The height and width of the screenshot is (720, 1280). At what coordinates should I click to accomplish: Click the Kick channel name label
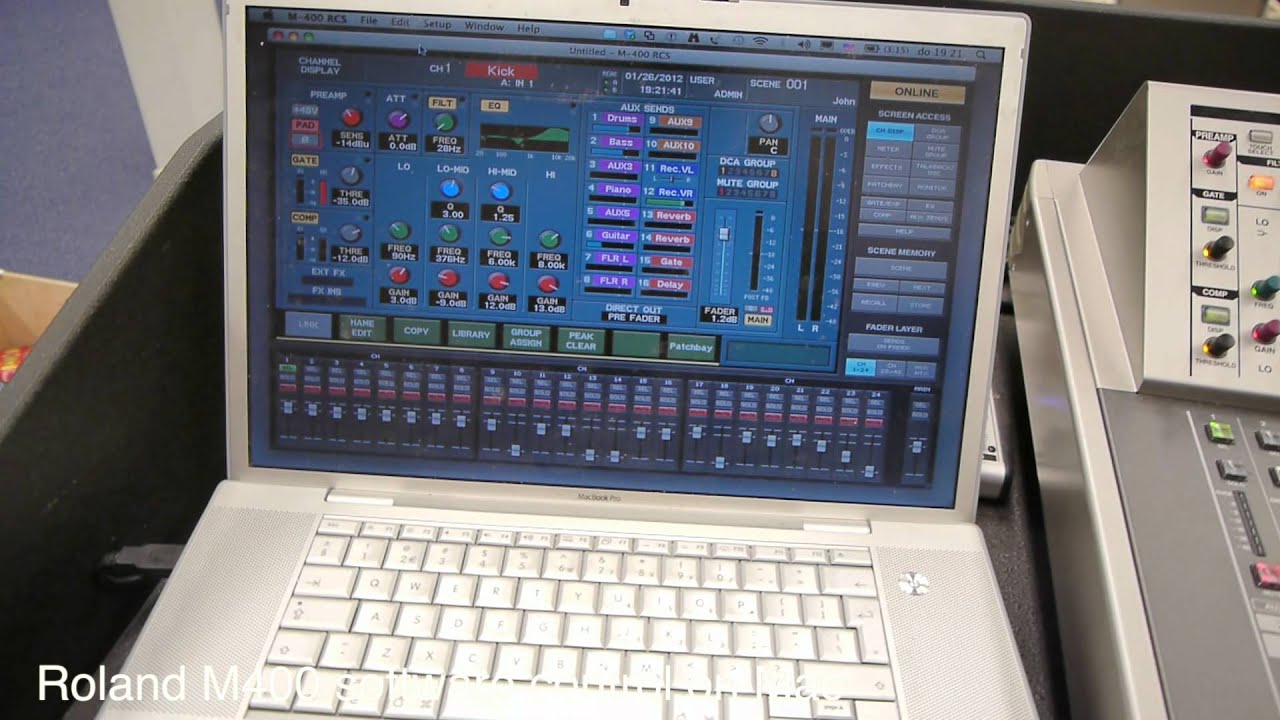[499, 71]
